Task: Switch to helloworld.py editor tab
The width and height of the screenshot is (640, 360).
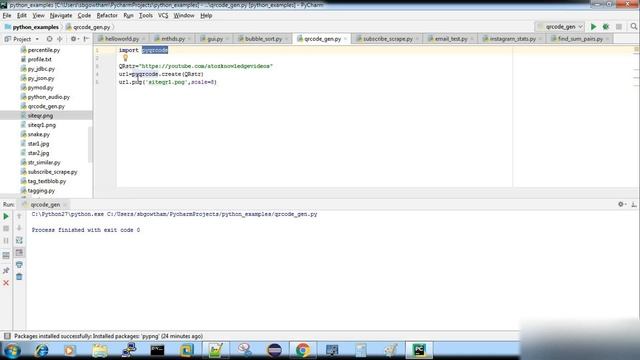Action: pyautogui.click(x=122, y=39)
